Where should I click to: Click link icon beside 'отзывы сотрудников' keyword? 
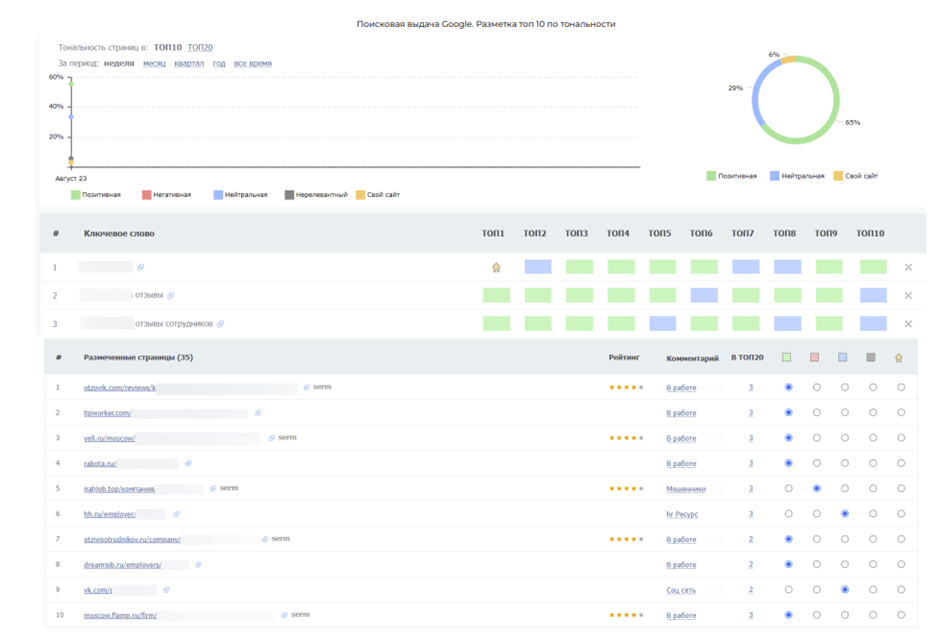coord(221,324)
